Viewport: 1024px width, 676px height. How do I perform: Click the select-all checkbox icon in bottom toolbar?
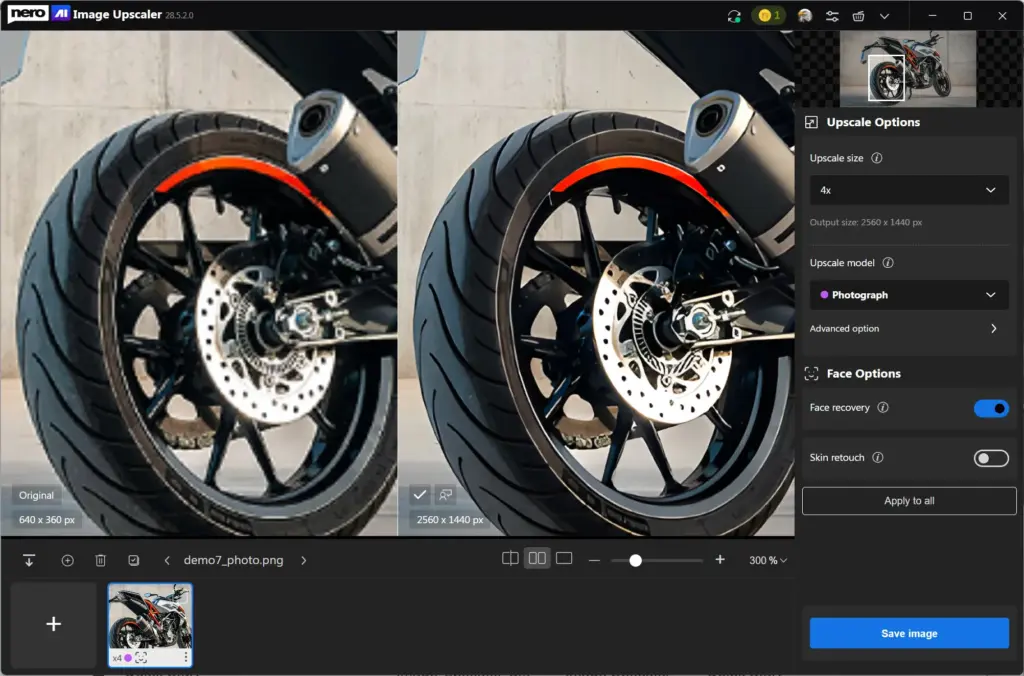132,560
